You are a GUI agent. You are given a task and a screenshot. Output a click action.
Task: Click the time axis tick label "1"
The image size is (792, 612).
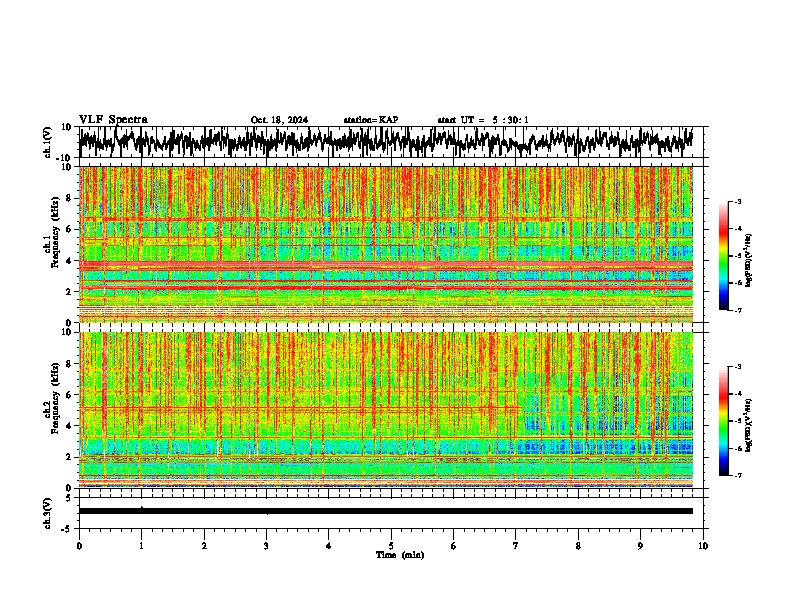click(141, 546)
